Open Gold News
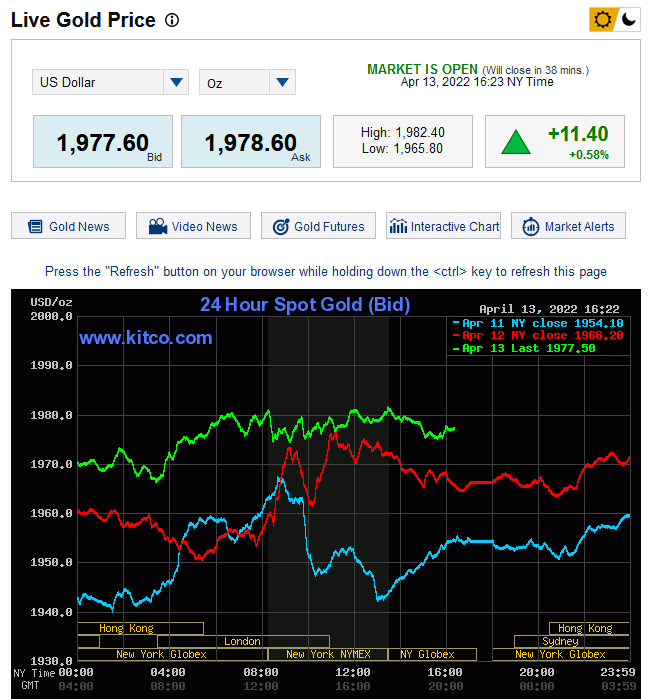This screenshot has width=650, height=699. coord(68,226)
